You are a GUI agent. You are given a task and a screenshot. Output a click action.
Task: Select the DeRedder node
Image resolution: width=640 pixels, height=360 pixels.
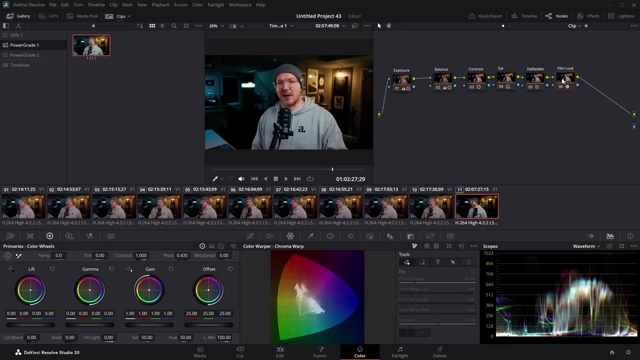[535, 79]
